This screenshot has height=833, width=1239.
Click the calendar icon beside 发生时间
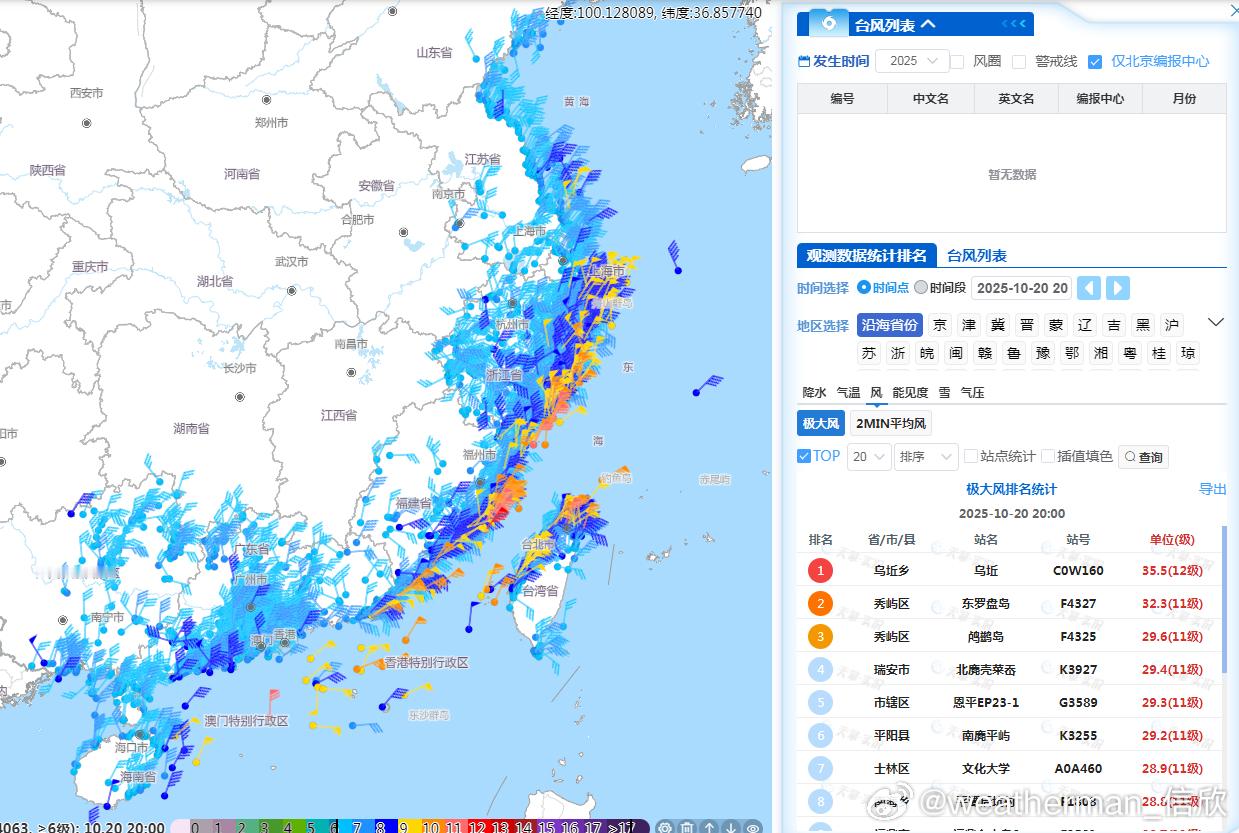pos(804,61)
